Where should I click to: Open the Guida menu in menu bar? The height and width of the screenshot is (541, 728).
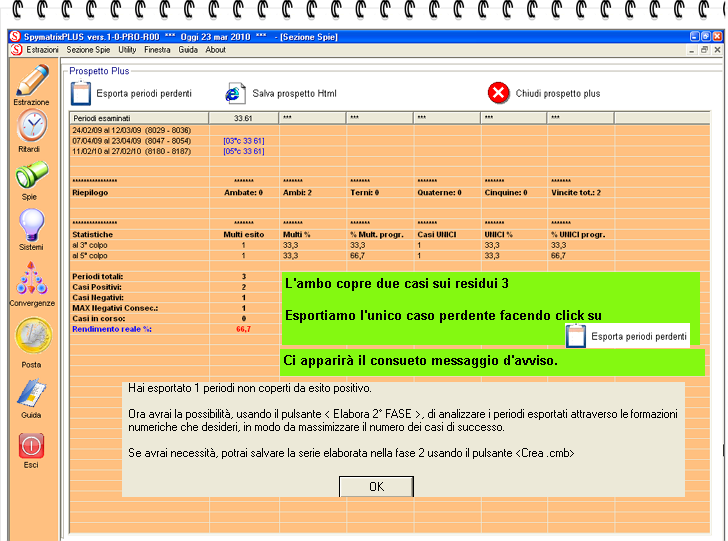[188, 50]
